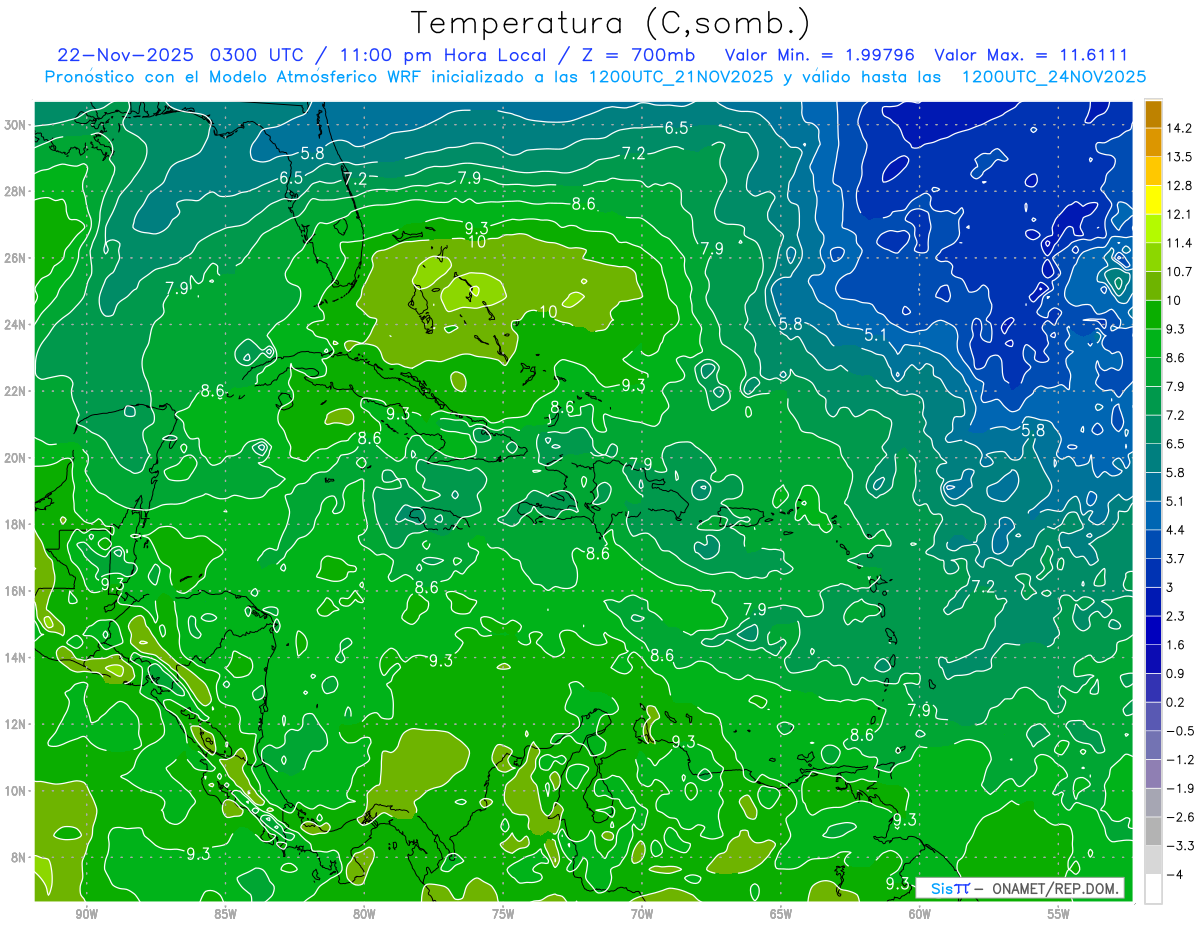Click the "10.7" color scale value
Image resolution: width=1200 pixels, height=927 pixels.
tap(1179, 272)
